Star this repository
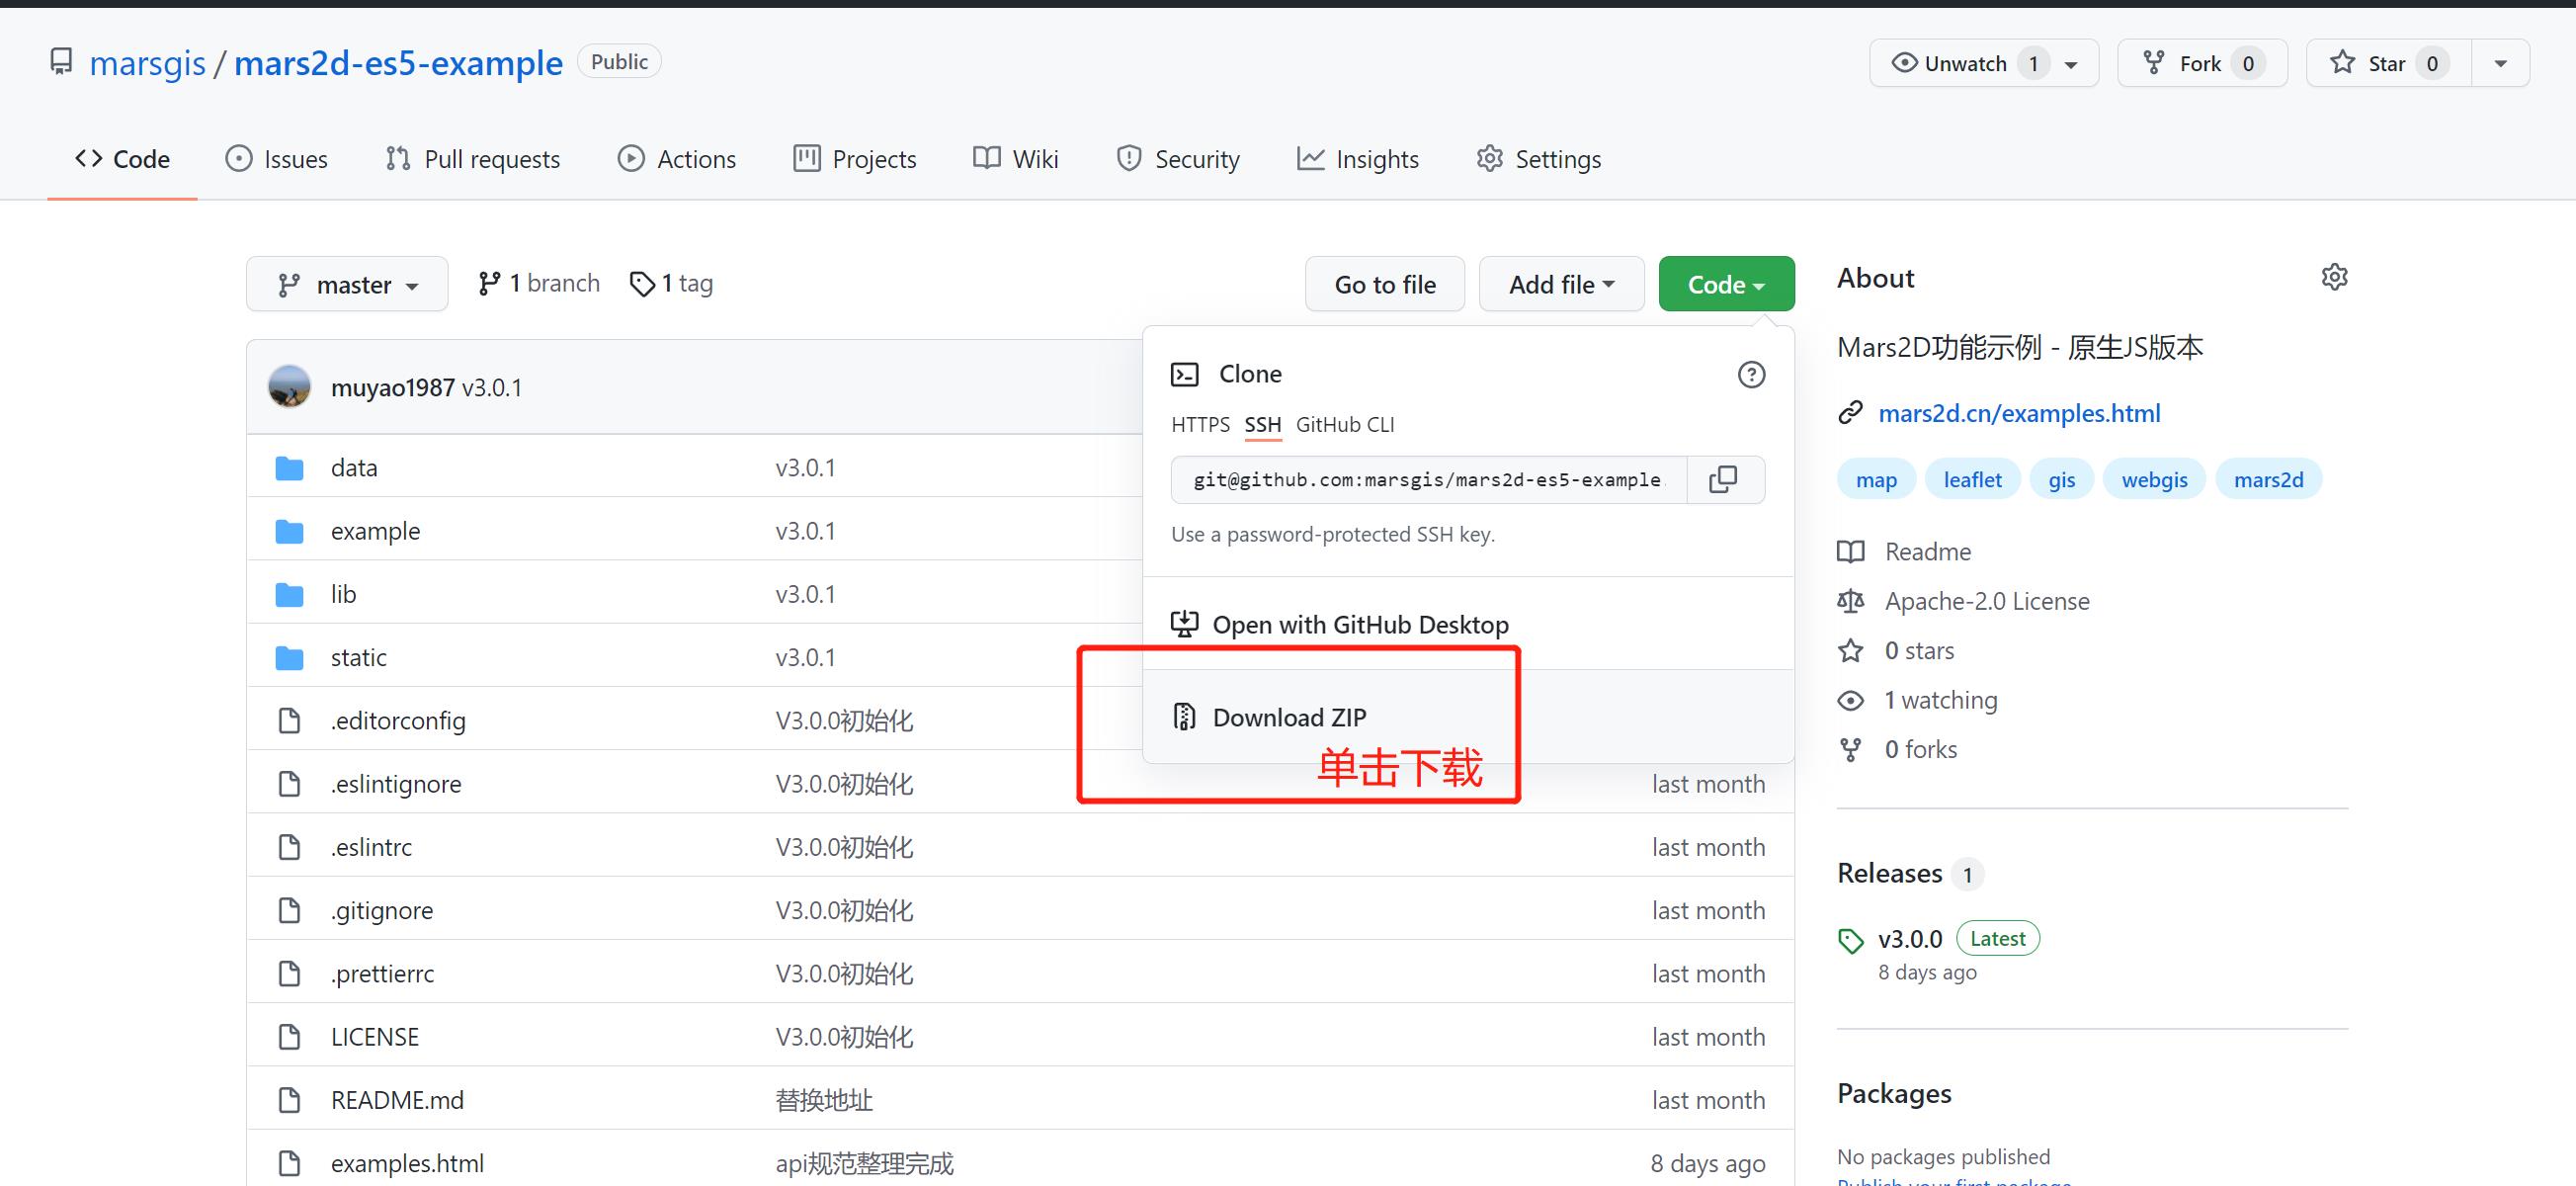This screenshot has height=1186, width=2576. 2386,64
